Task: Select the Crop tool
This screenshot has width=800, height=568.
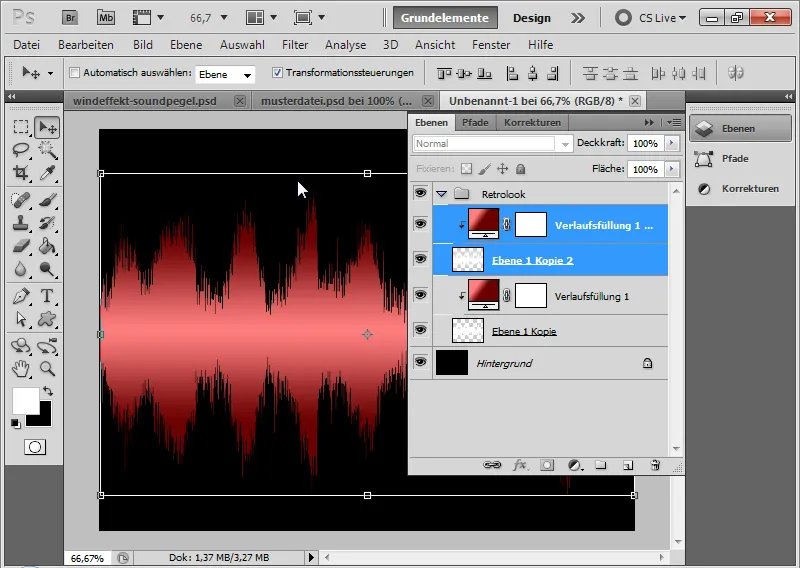Action: coord(21,172)
